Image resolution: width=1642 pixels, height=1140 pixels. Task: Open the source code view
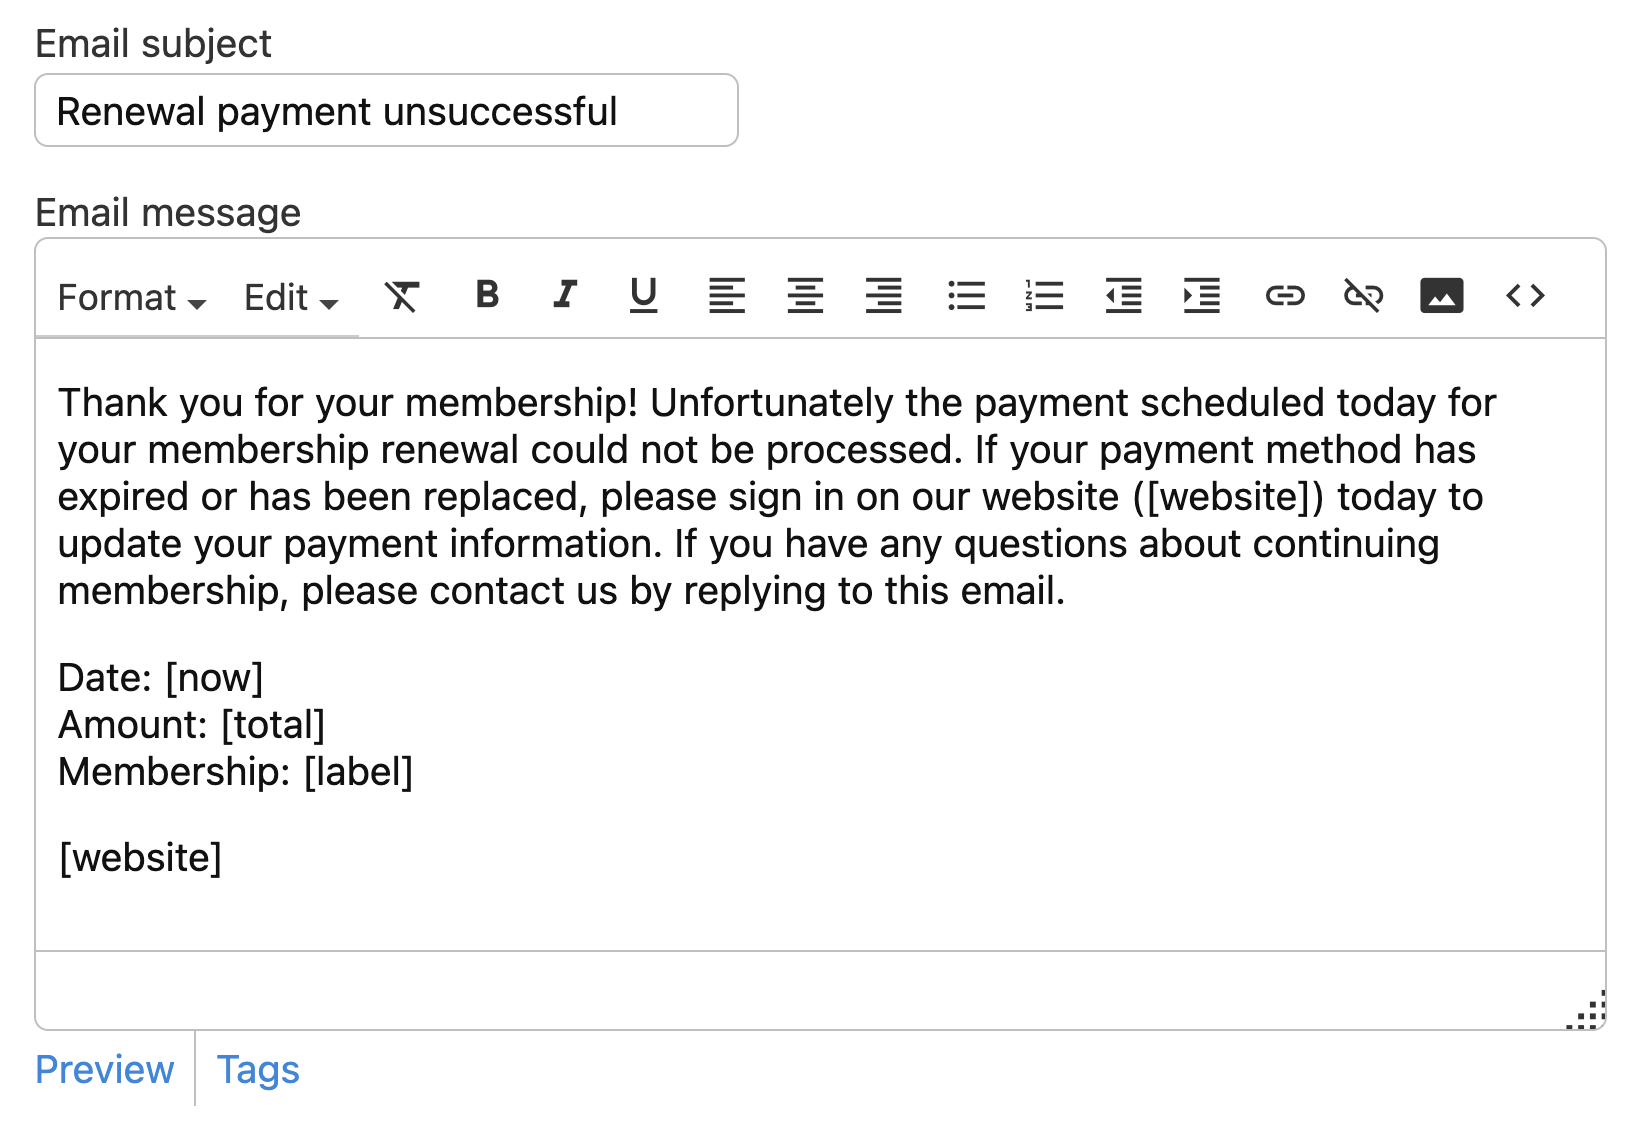1525,296
